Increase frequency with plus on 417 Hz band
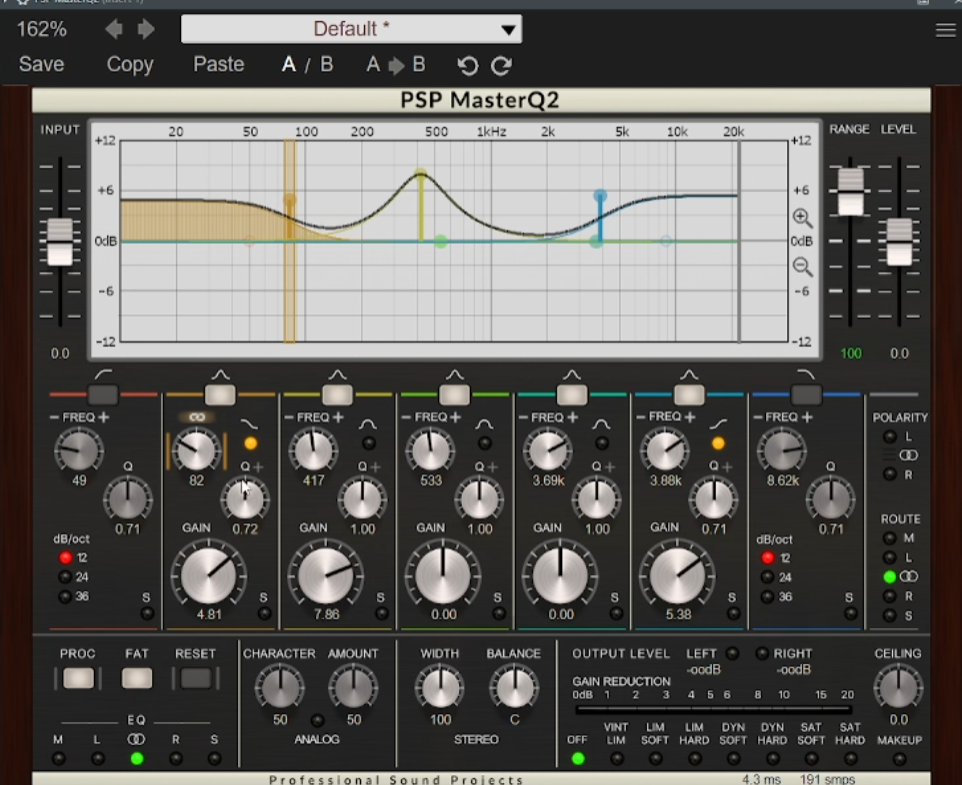962x785 pixels. click(337, 418)
